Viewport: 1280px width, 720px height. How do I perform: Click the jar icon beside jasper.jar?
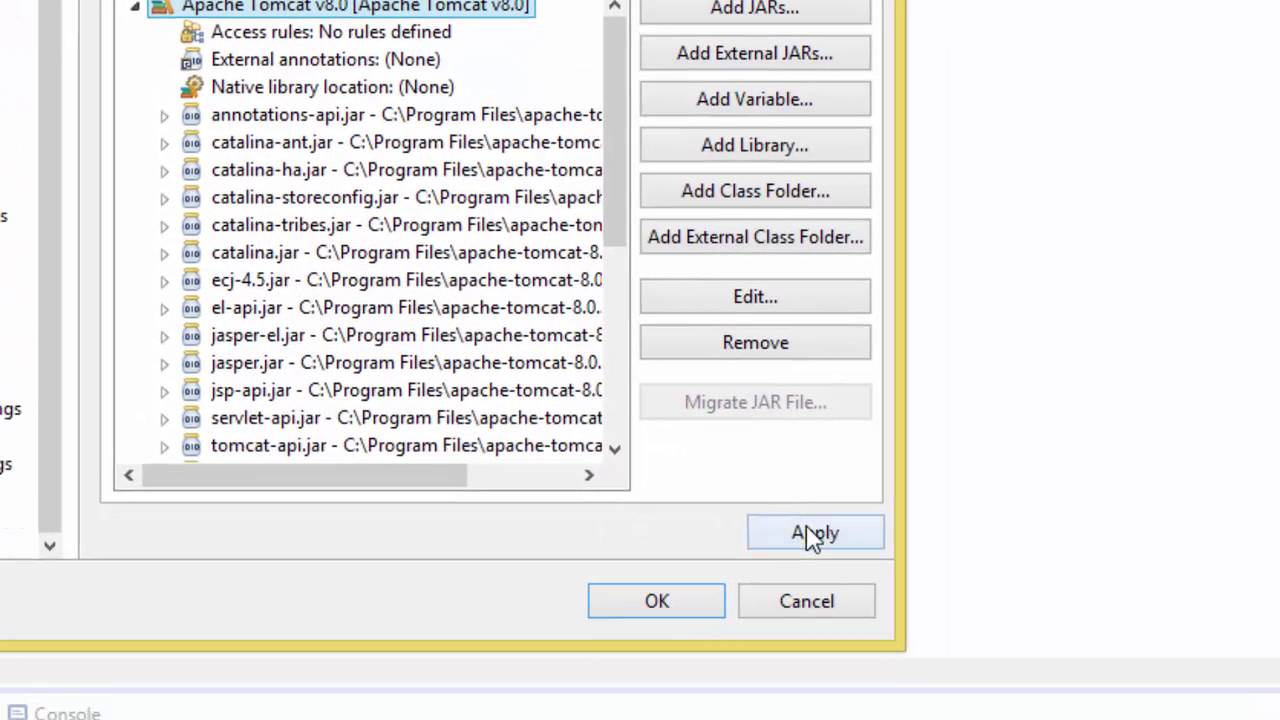[191, 363]
